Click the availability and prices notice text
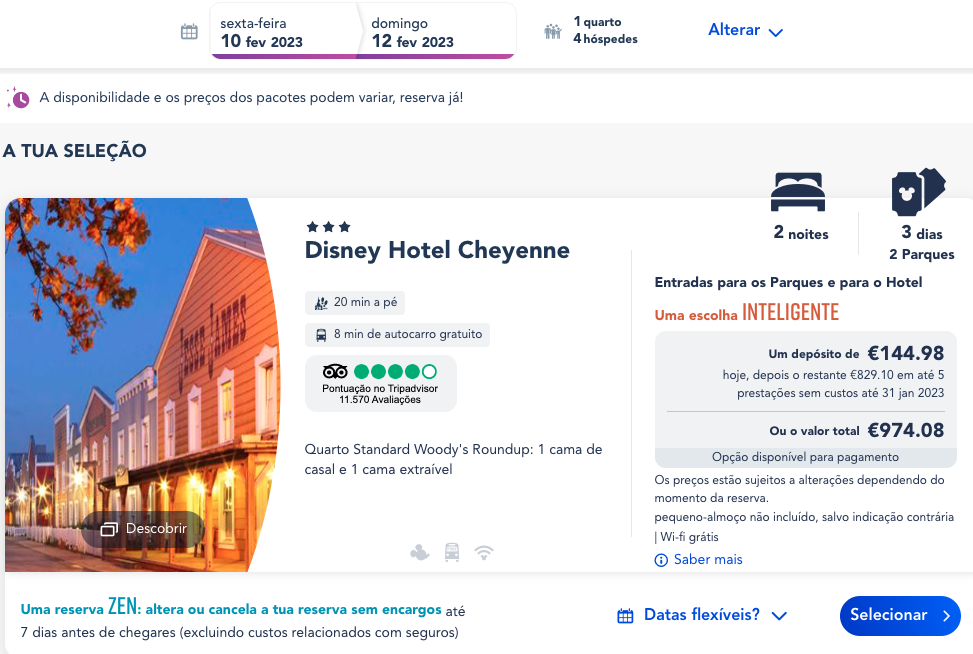The image size is (973, 654). 251,97
